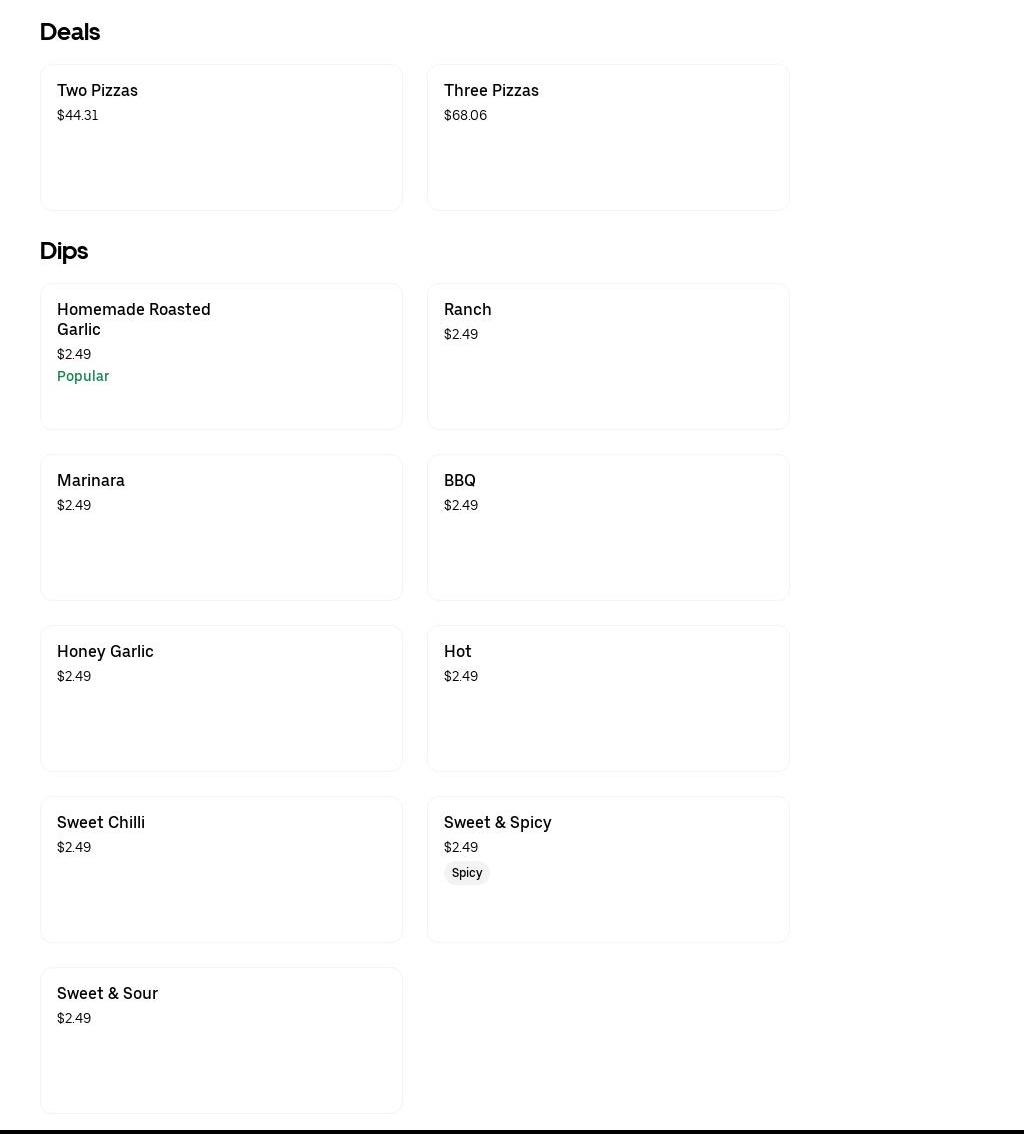The width and height of the screenshot is (1024, 1134).
Task: Add the Ranch dip item
Action: 608,357
